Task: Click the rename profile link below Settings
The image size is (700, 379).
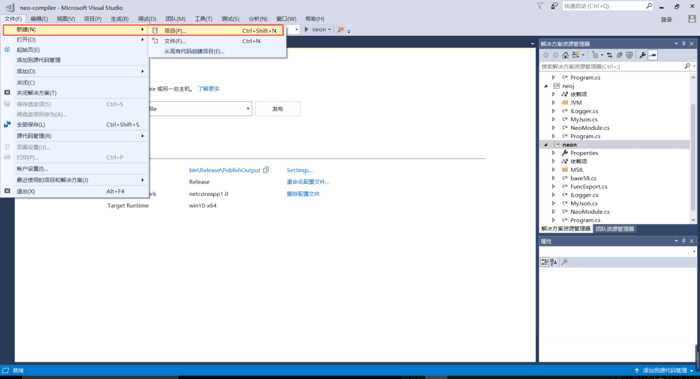Action: click(308, 182)
